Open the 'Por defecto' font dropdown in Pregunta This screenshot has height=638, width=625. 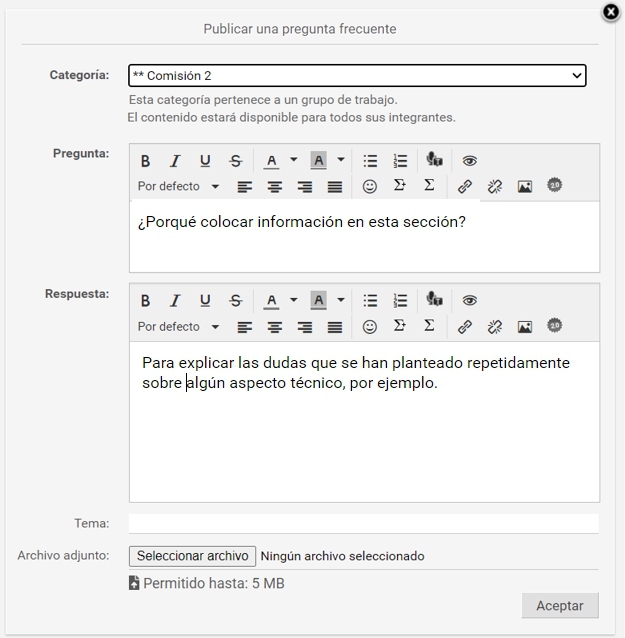178,187
